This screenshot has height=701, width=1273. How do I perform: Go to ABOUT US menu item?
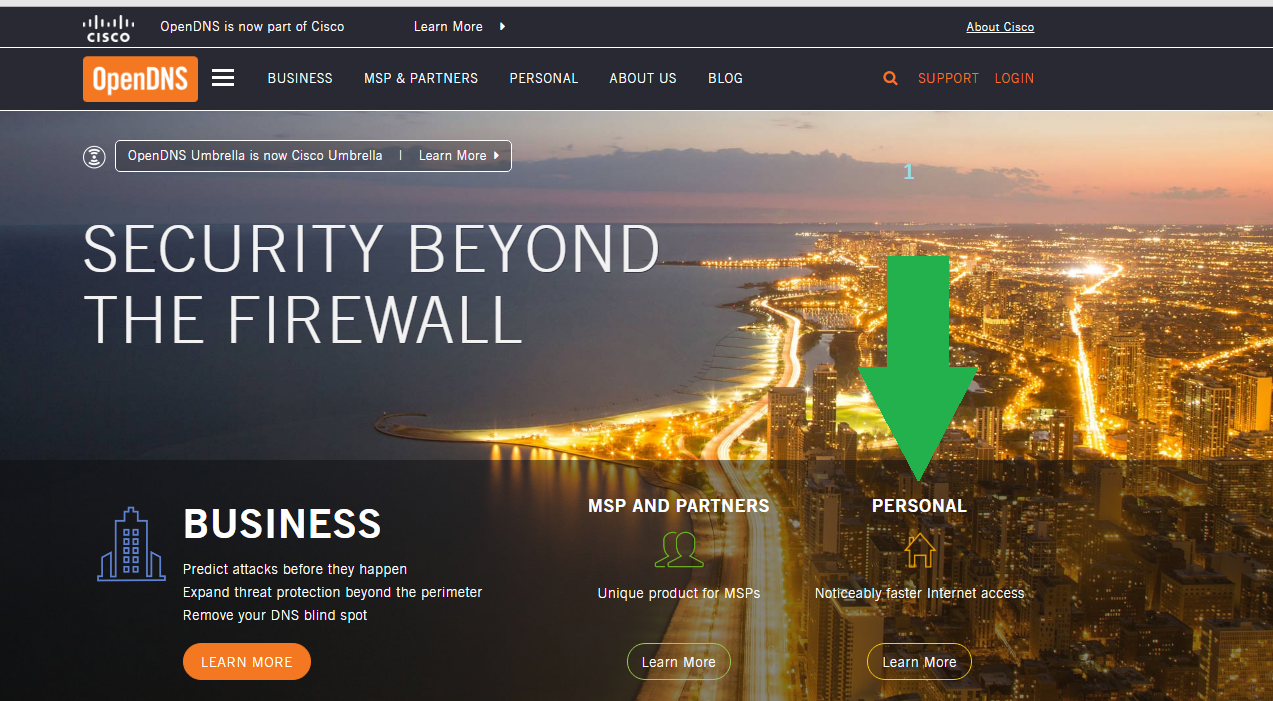tap(643, 78)
